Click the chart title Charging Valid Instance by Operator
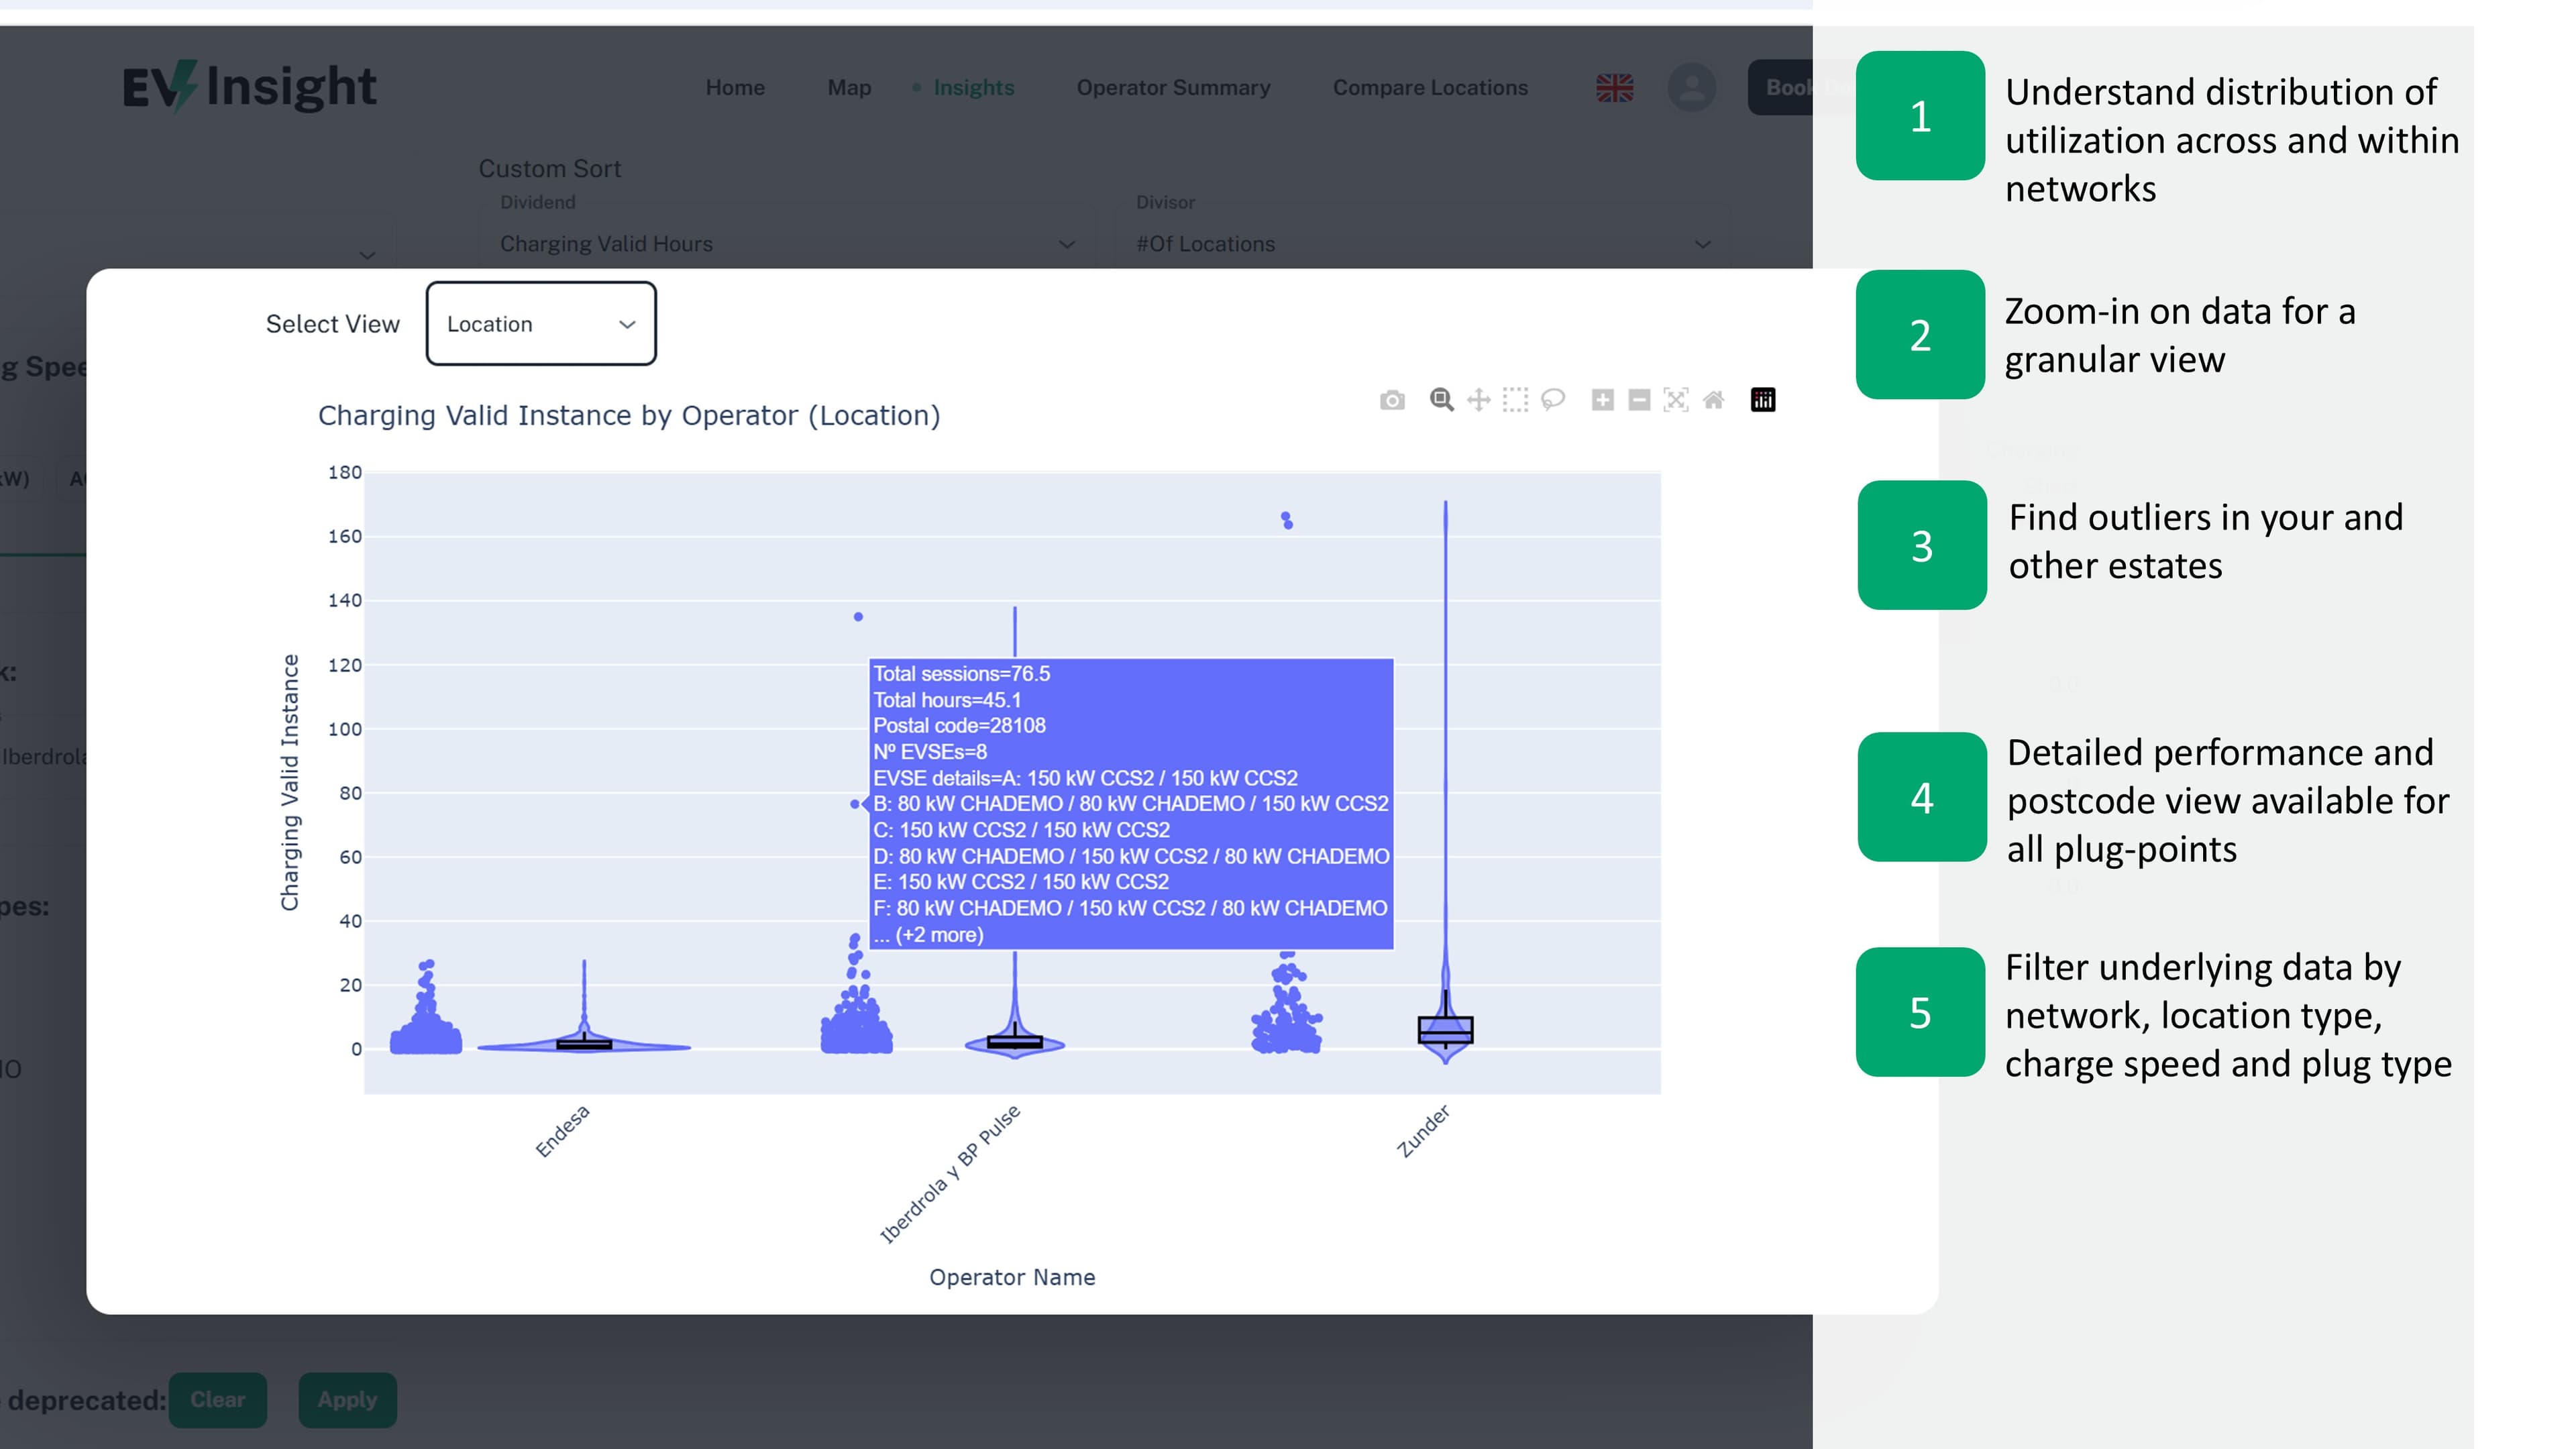 click(629, 415)
